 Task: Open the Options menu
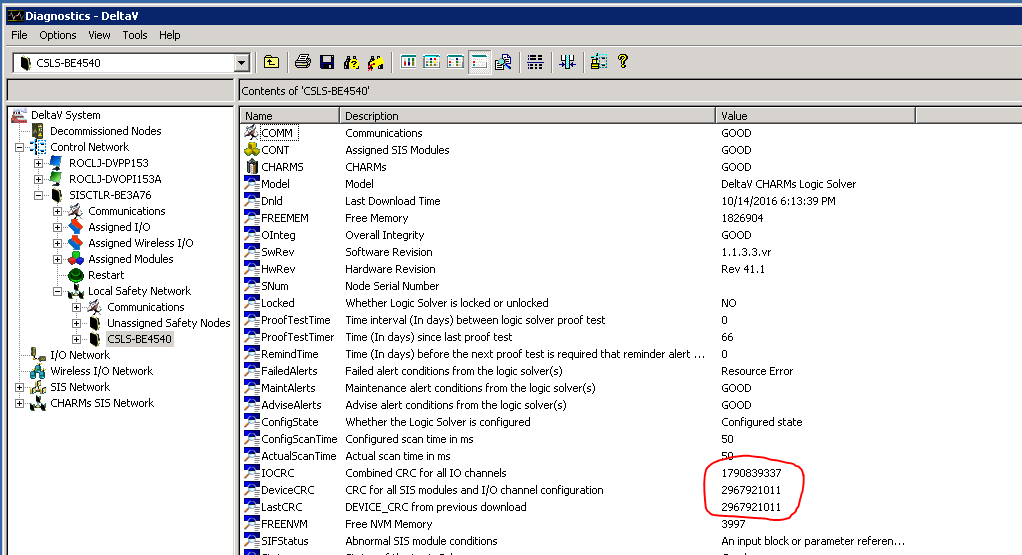[57, 35]
